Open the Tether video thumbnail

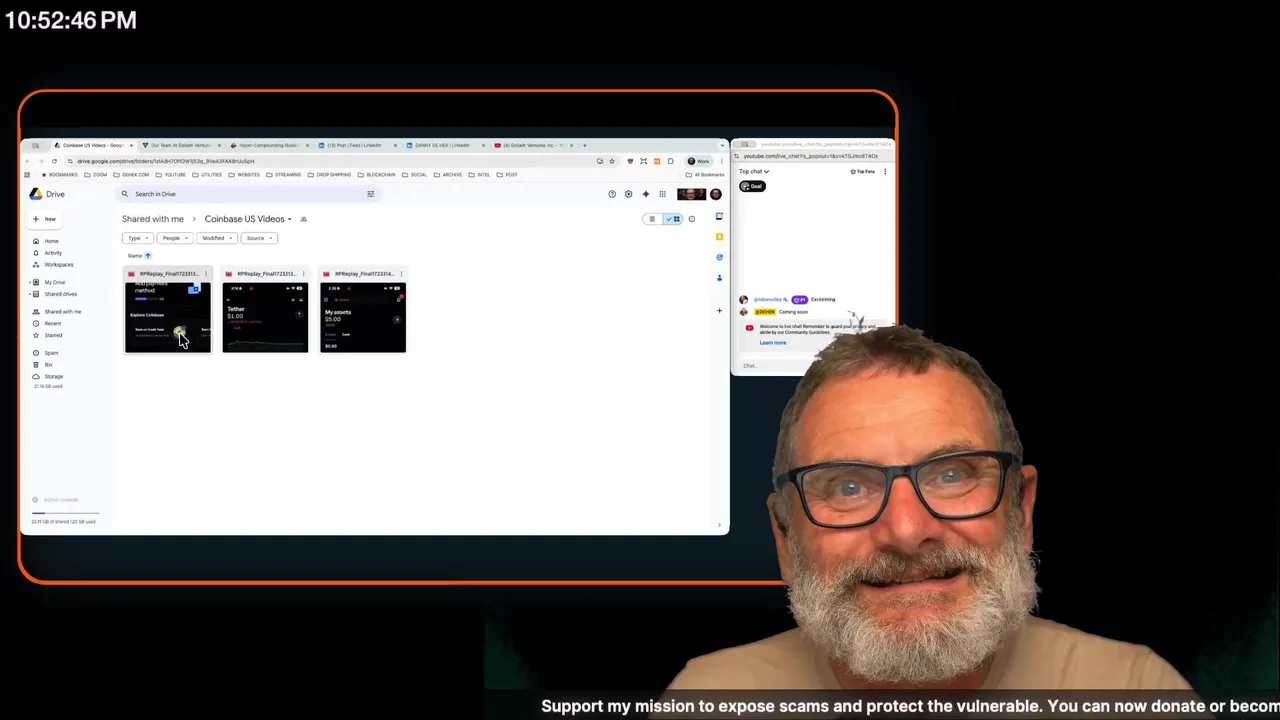(265, 317)
